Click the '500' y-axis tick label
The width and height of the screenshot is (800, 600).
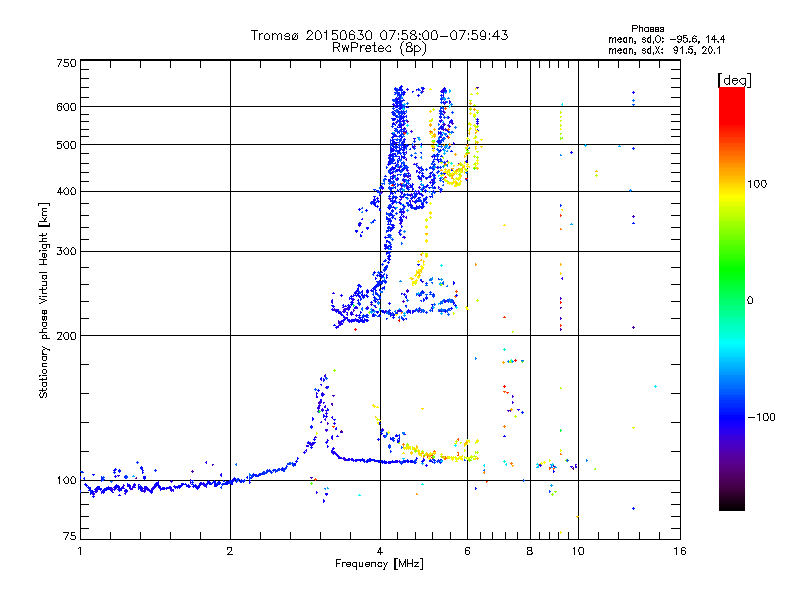(66, 145)
